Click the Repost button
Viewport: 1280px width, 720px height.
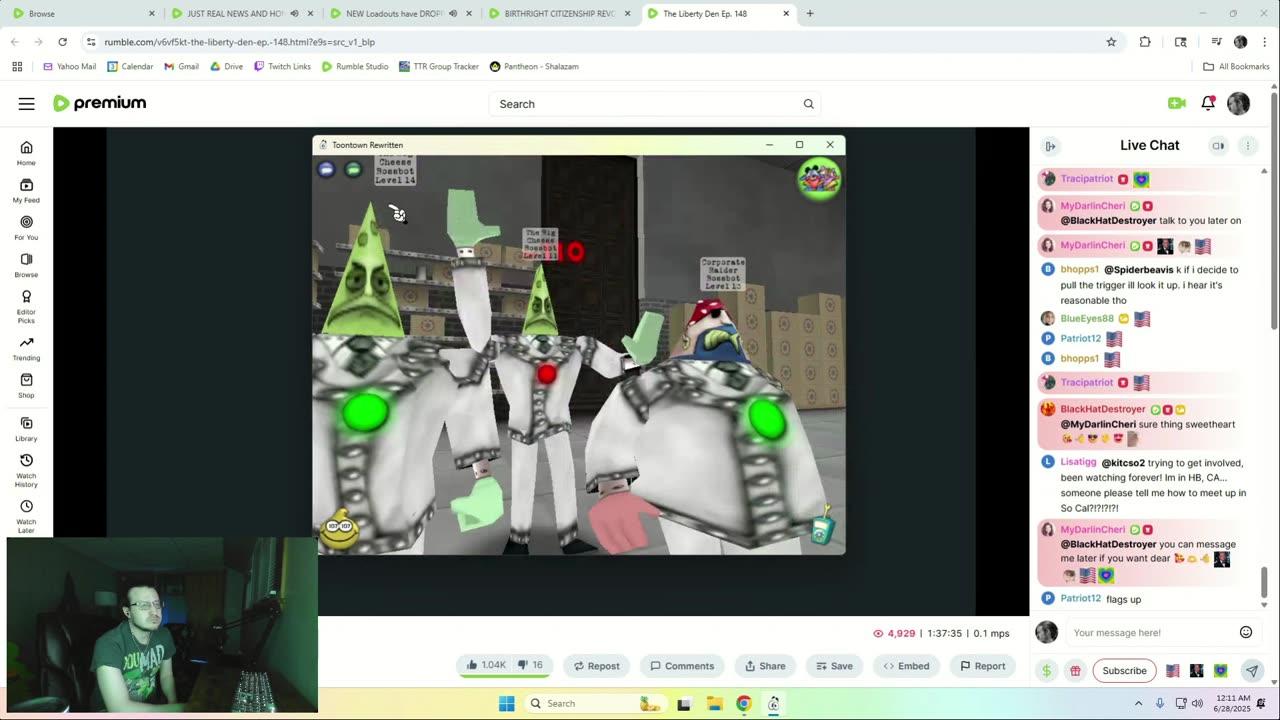(595, 666)
